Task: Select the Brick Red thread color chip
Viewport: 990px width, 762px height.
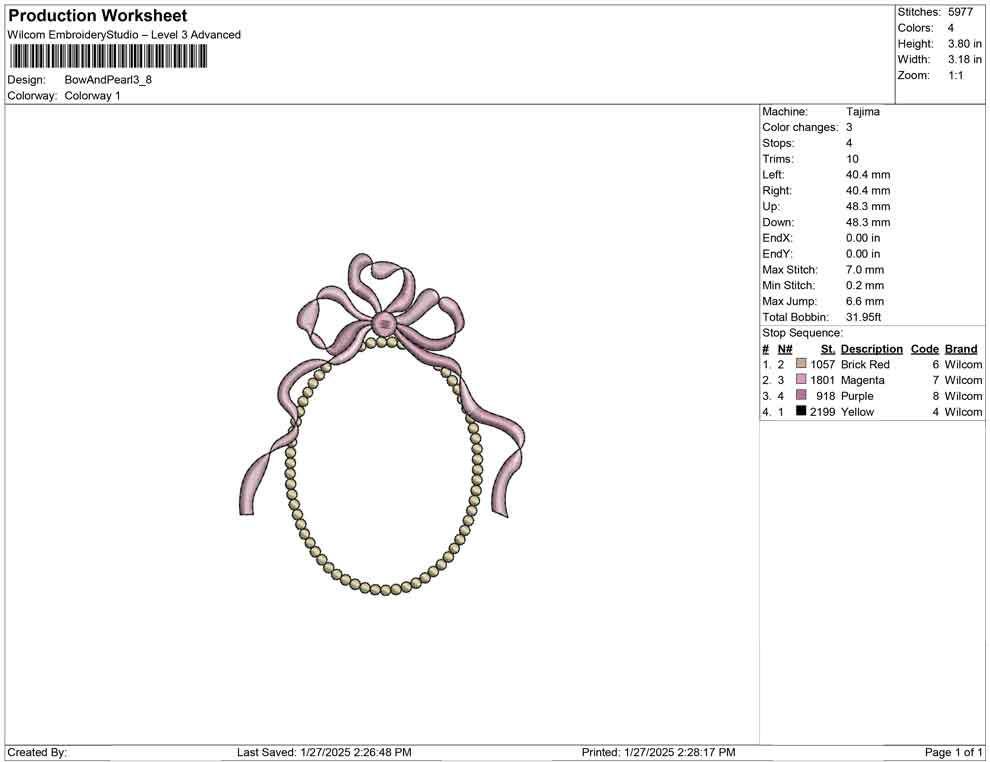Action: coord(800,364)
